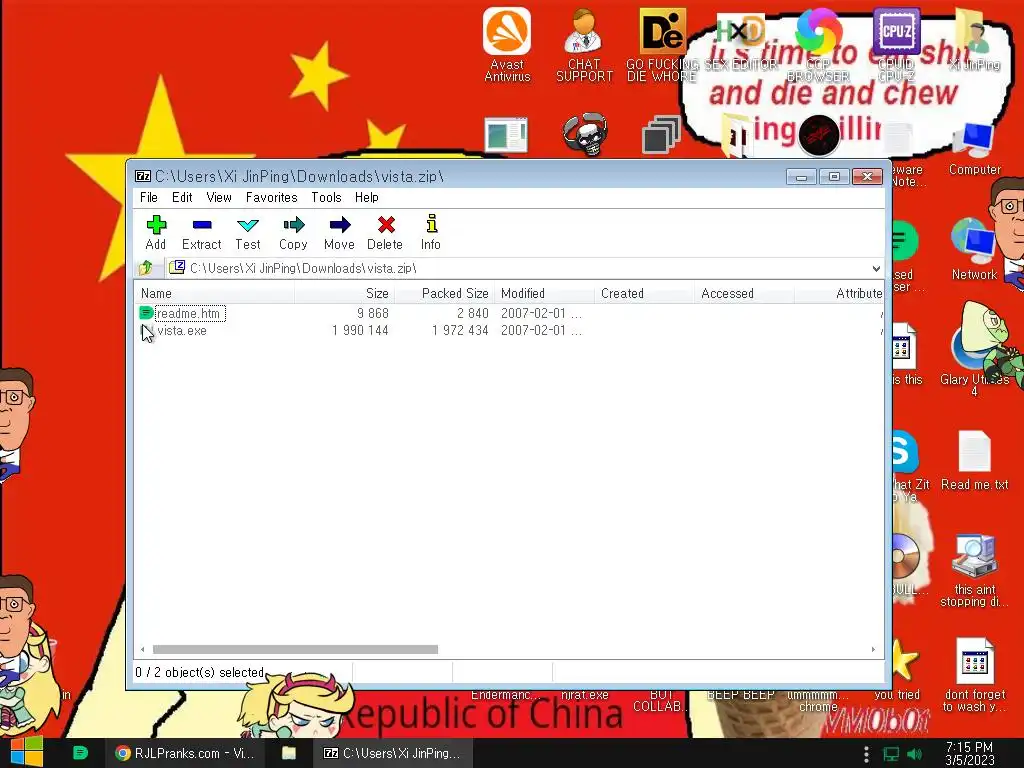This screenshot has width=1024, height=768.
Task: Switch to RJLPranks.com Chrome taskbar window
Action: pyautogui.click(x=185, y=753)
